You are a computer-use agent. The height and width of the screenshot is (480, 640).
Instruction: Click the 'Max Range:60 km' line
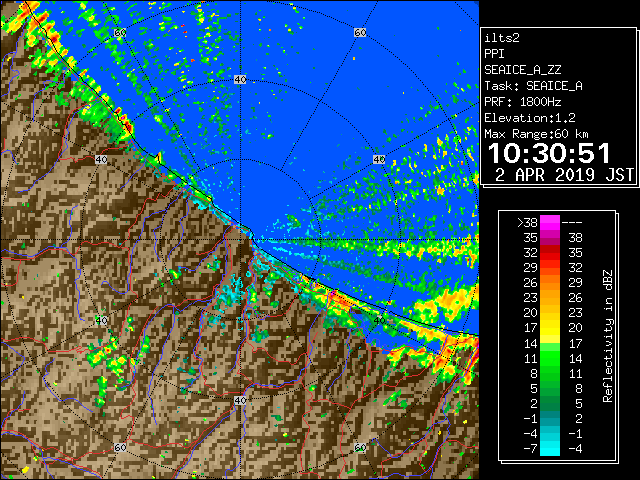tap(536, 134)
